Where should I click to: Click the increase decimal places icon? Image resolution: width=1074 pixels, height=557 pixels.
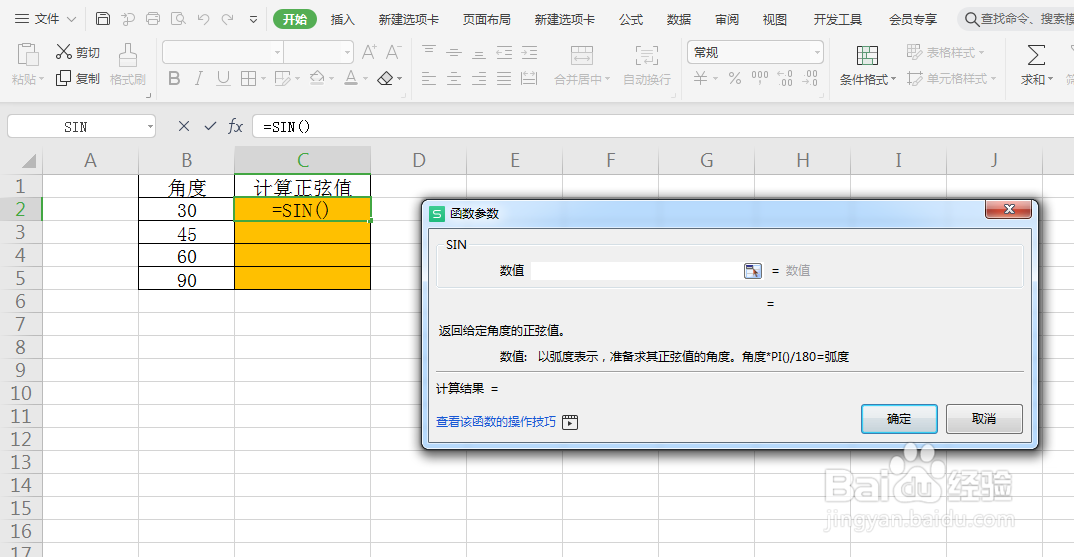[x=785, y=79]
